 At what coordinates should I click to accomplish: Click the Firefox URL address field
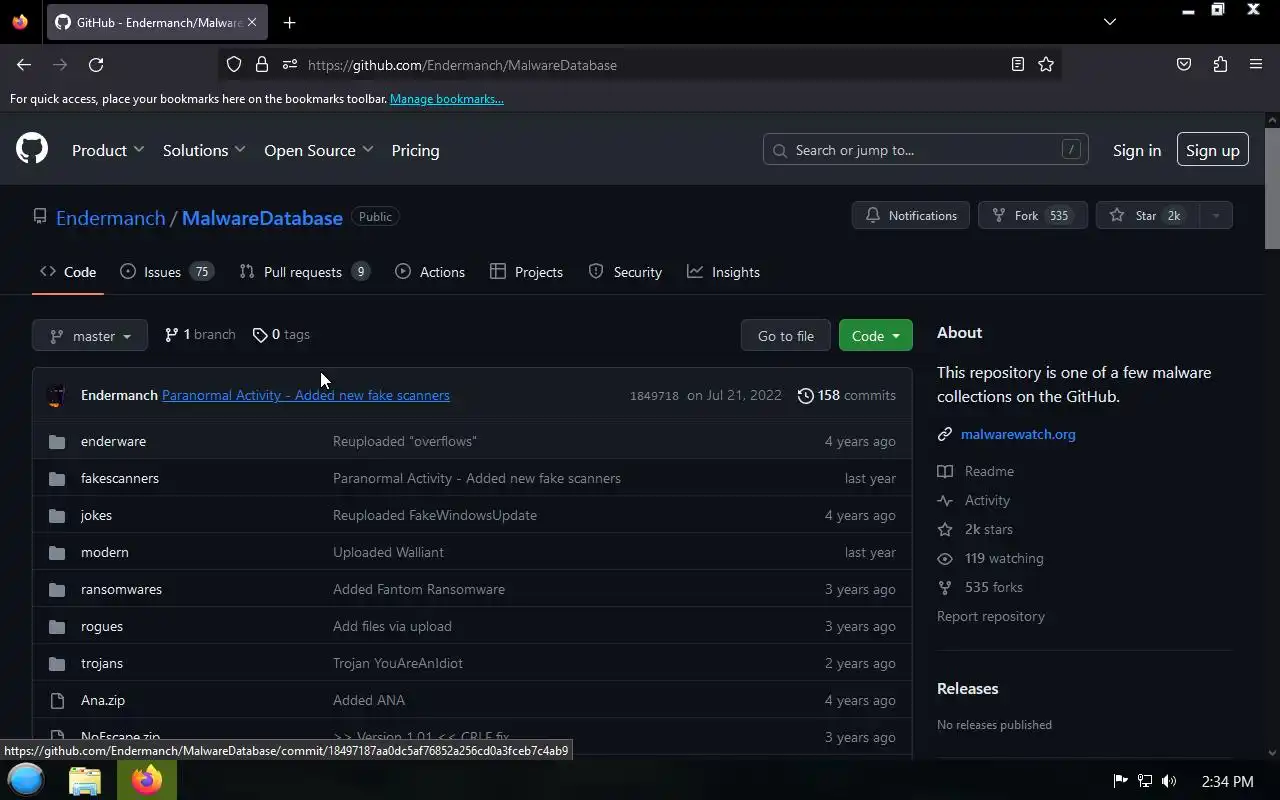[640, 65]
